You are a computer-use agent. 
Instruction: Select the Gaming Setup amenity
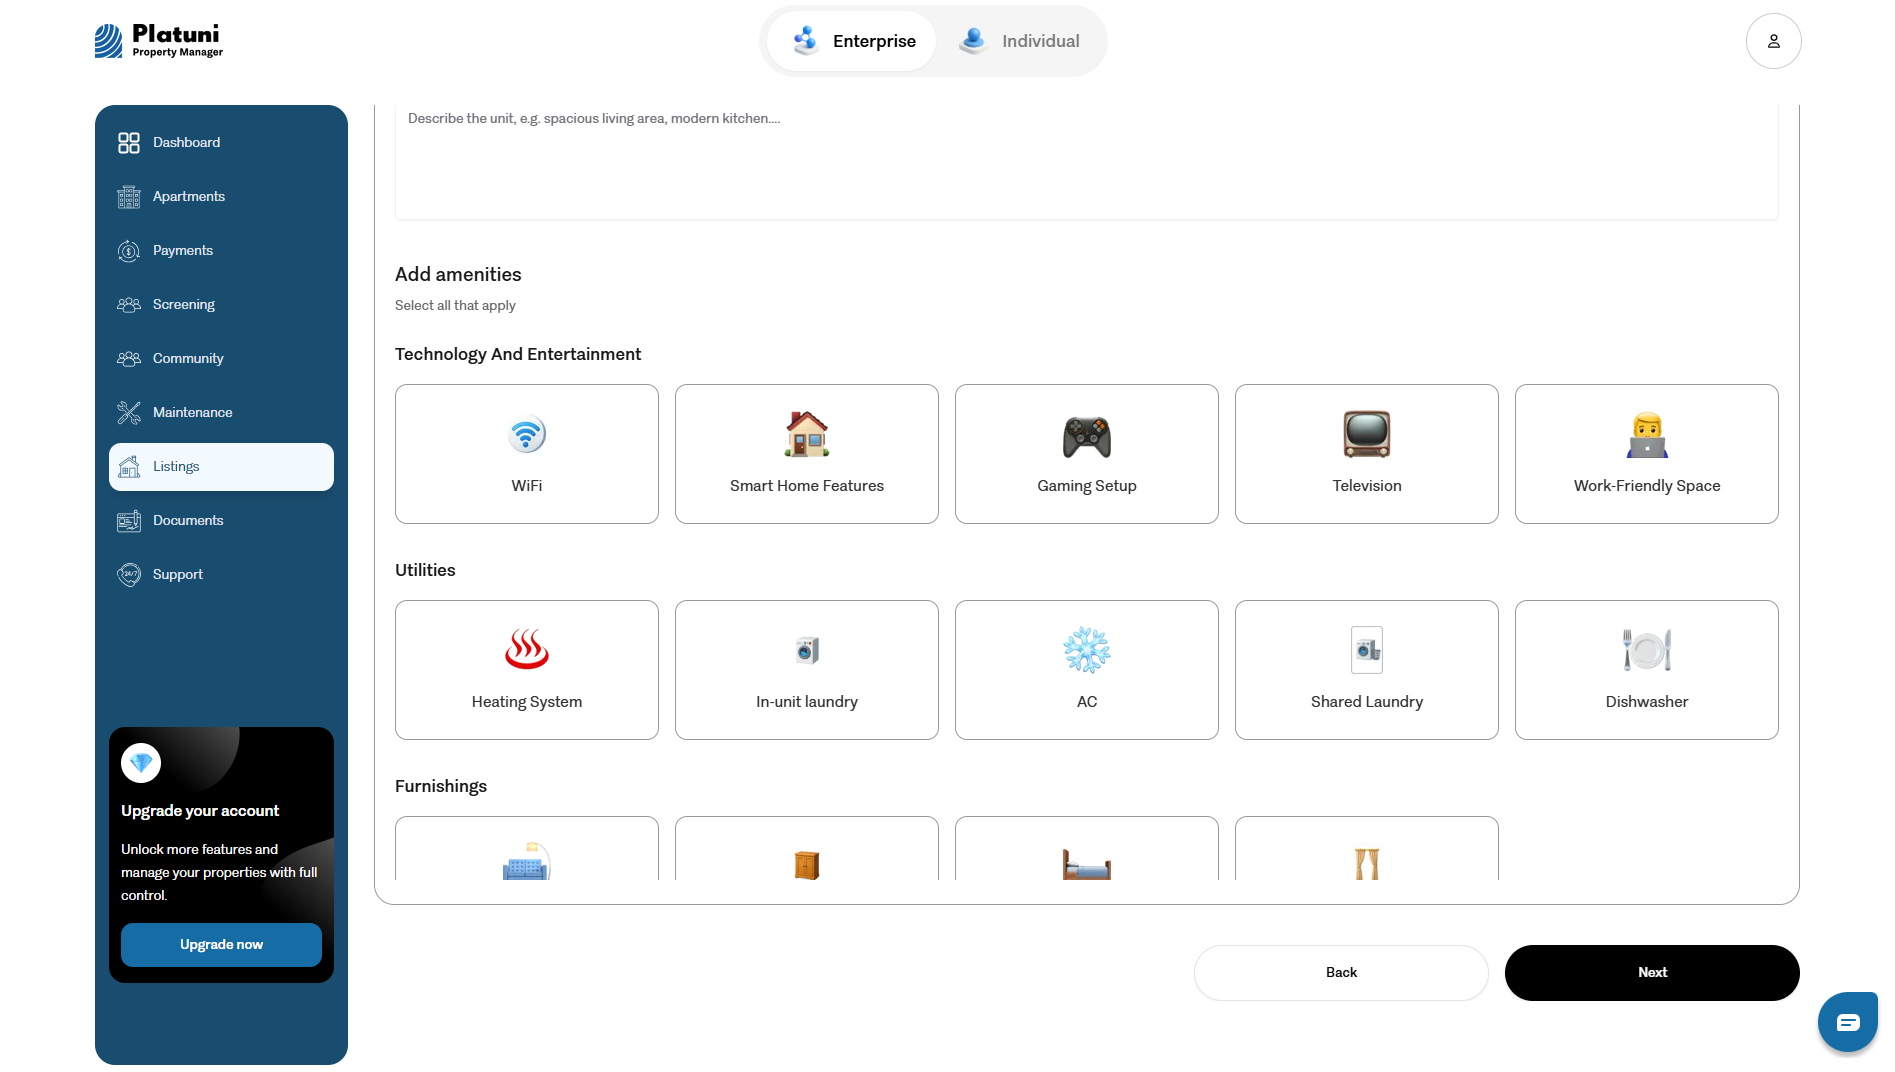[x=1087, y=454]
